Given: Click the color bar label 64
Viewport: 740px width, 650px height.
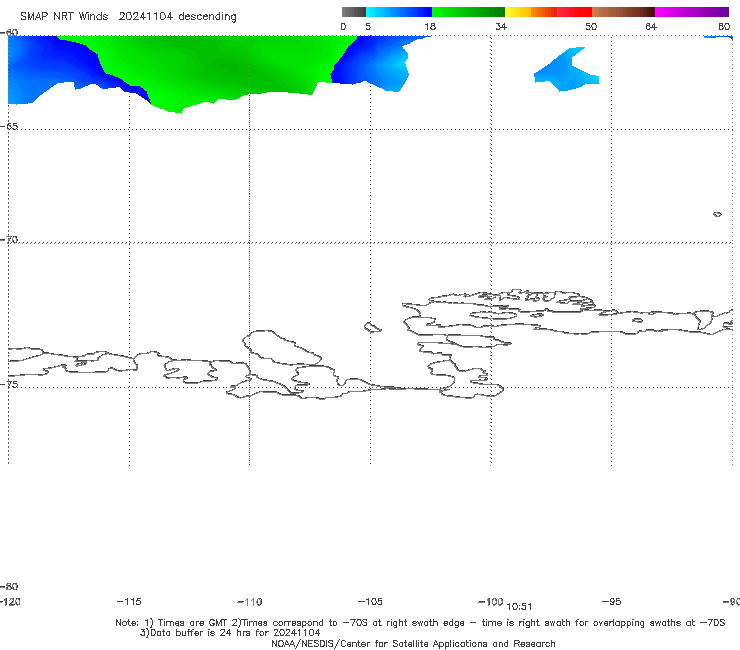Looking at the screenshot, I should [x=651, y=26].
